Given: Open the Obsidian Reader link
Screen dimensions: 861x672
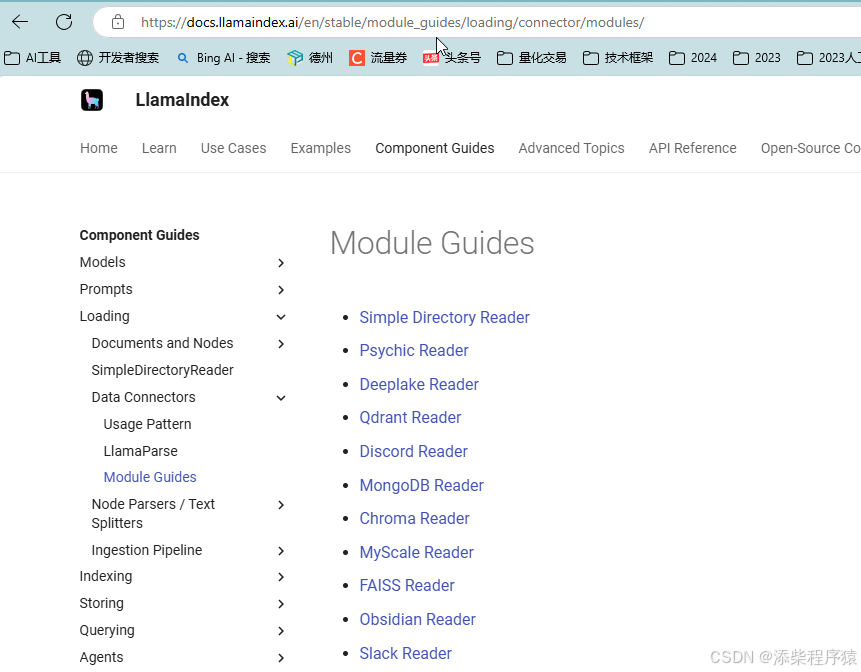Looking at the screenshot, I should coord(417,619).
